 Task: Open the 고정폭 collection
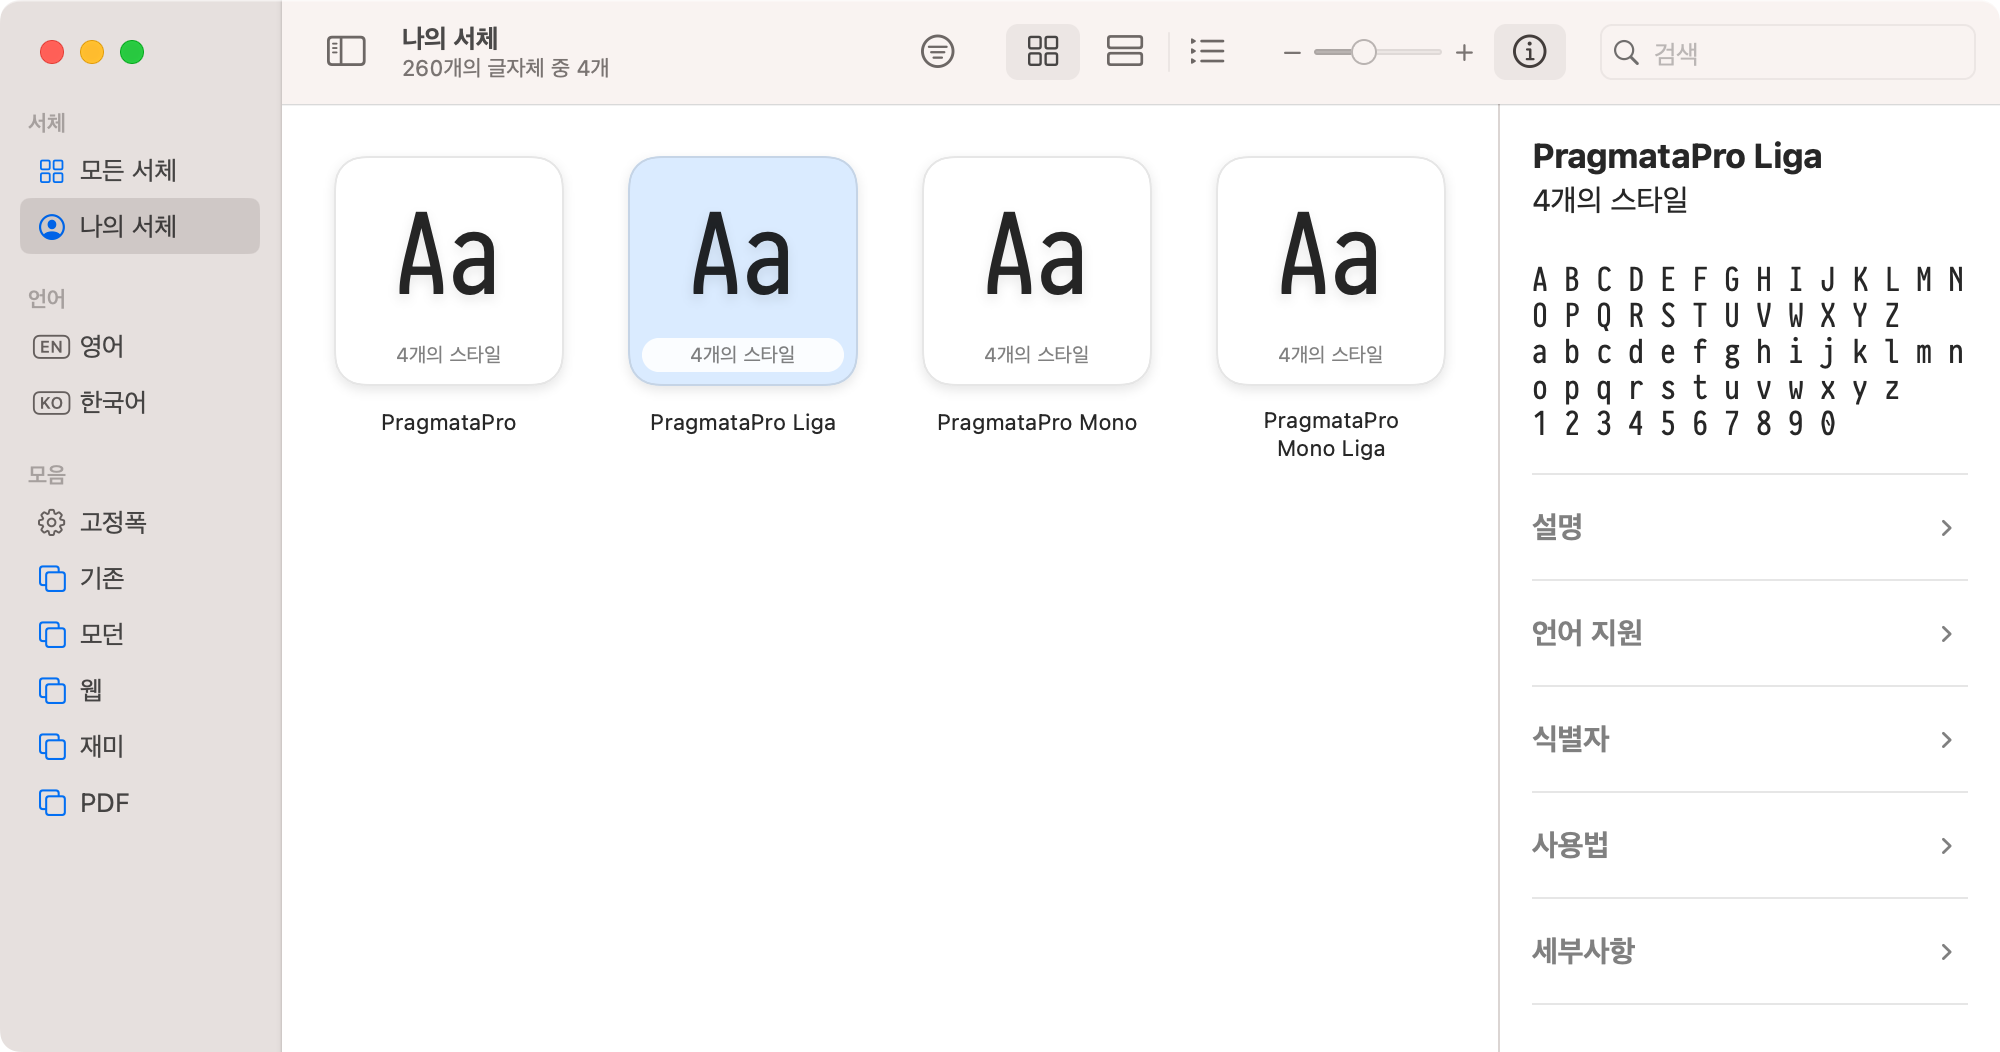click(x=140, y=522)
